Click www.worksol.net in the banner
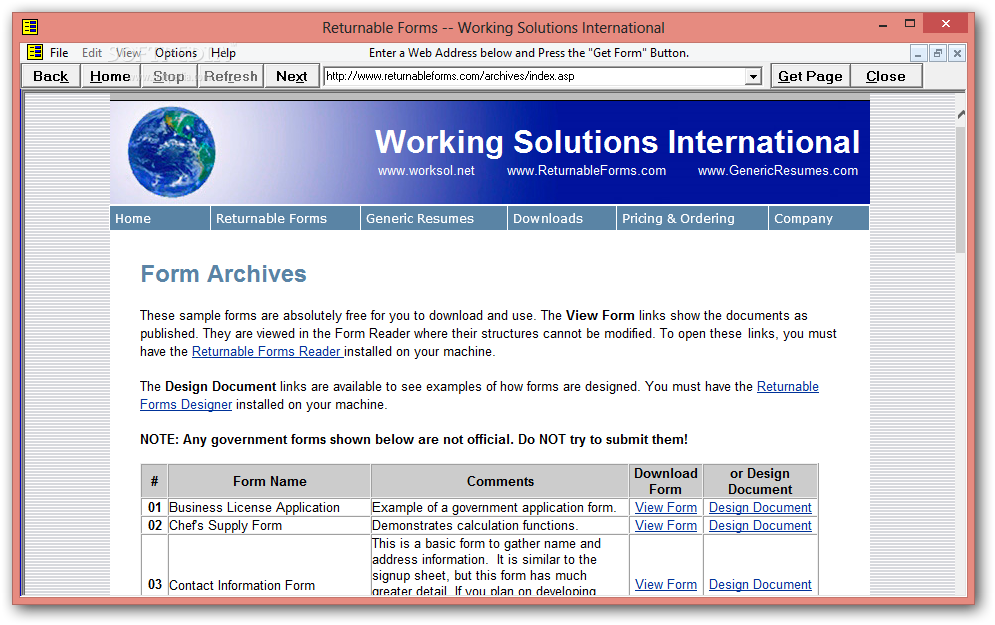Viewport: 995px width, 625px height. pos(426,171)
